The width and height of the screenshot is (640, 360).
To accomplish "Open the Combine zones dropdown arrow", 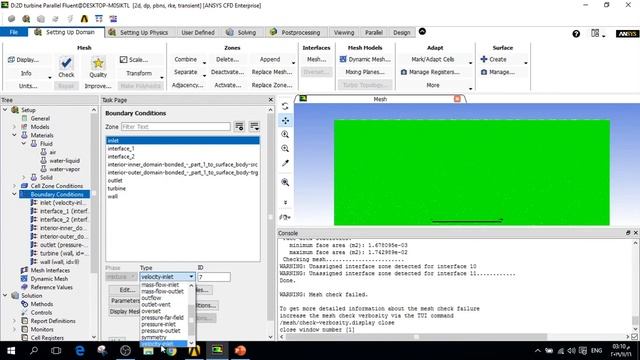I will (x=204, y=62).
